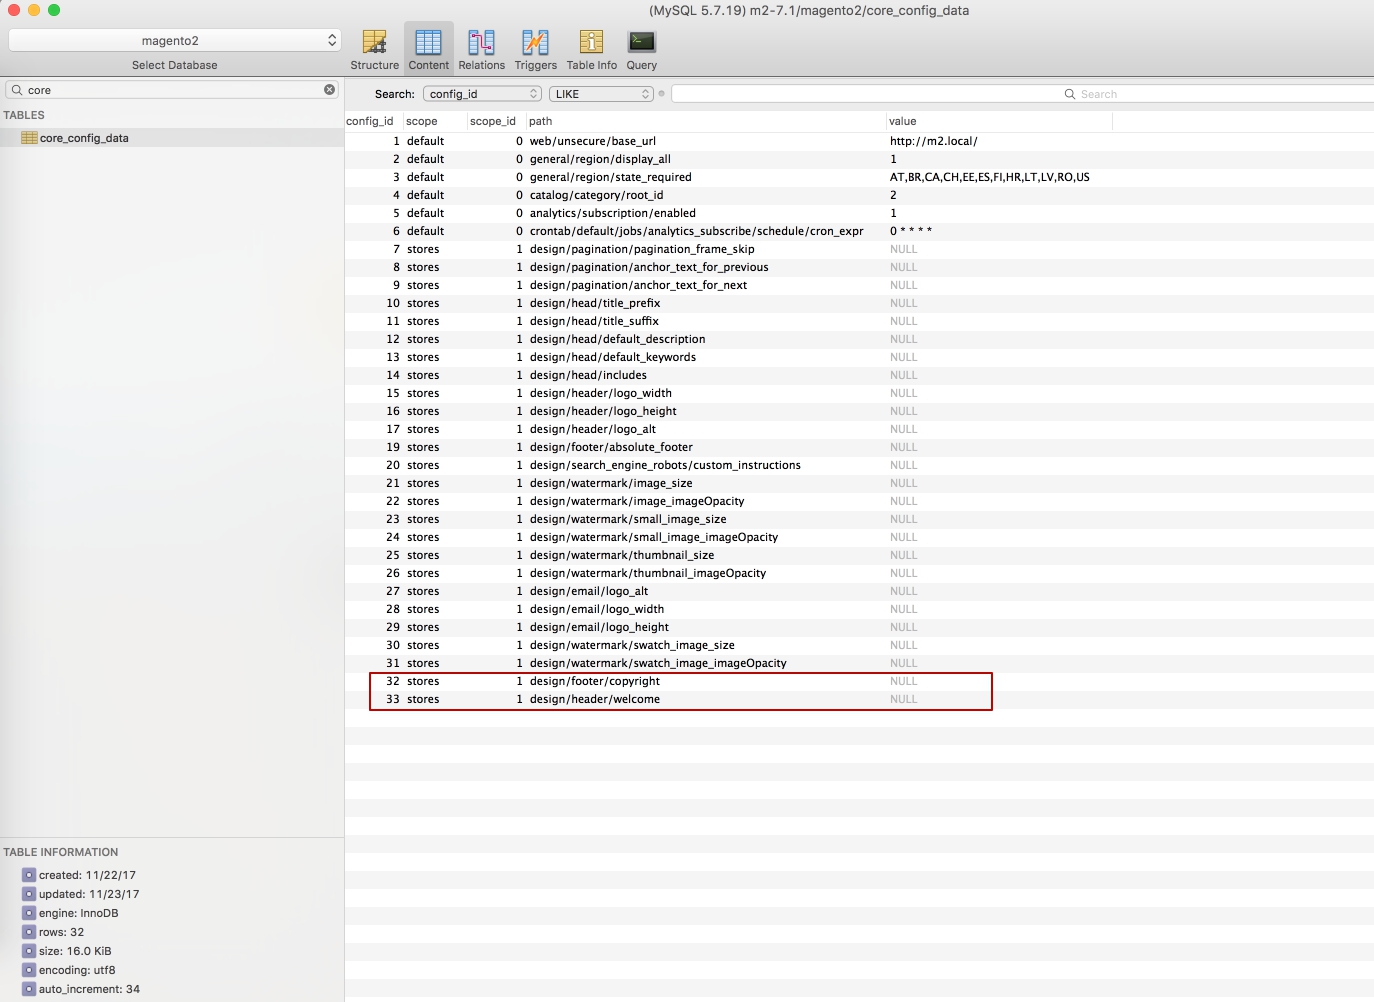Screen dimensions: 1374x1002
Task: Click the content search input field
Action: point(1022,94)
